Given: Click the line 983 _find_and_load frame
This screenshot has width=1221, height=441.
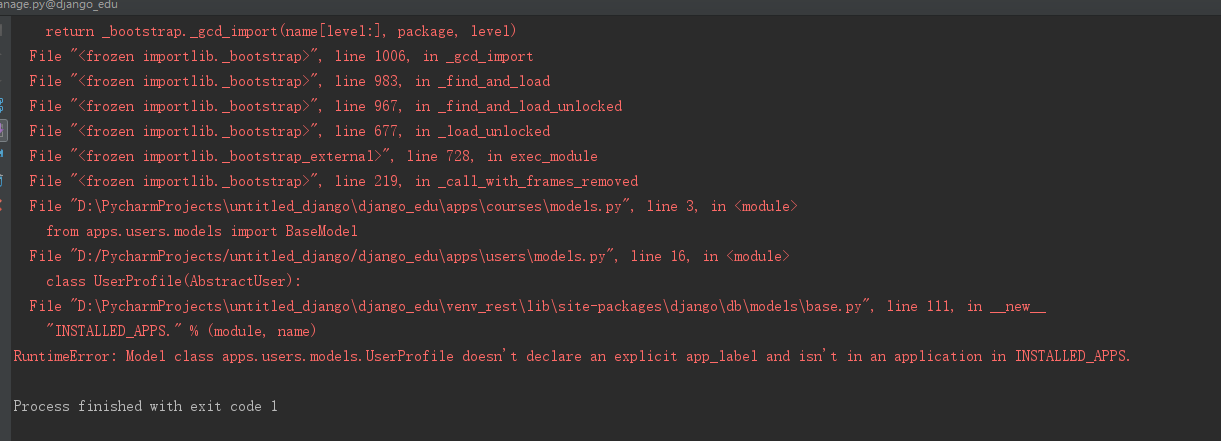Looking at the screenshot, I should (289, 81).
